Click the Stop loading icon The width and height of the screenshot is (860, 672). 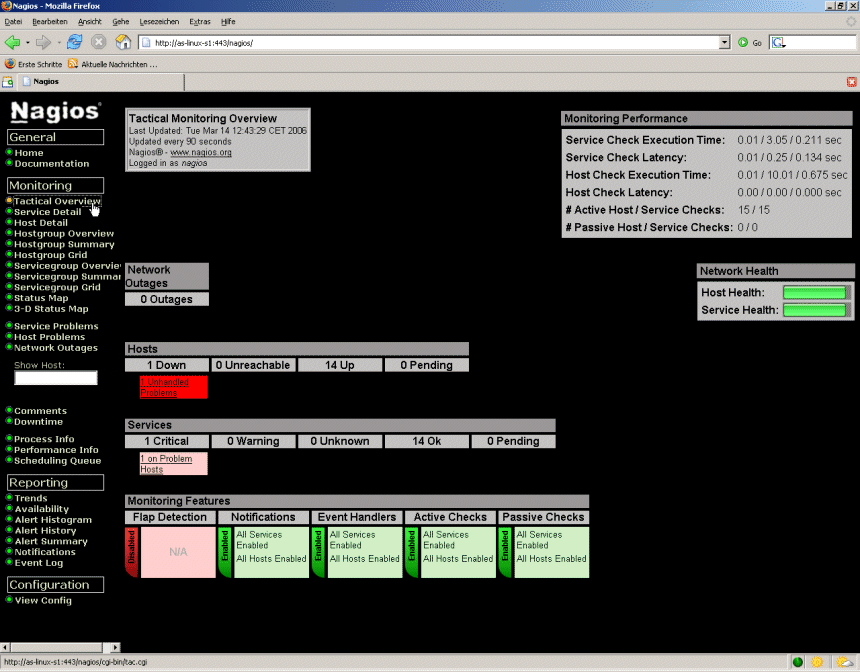coord(98,42)
